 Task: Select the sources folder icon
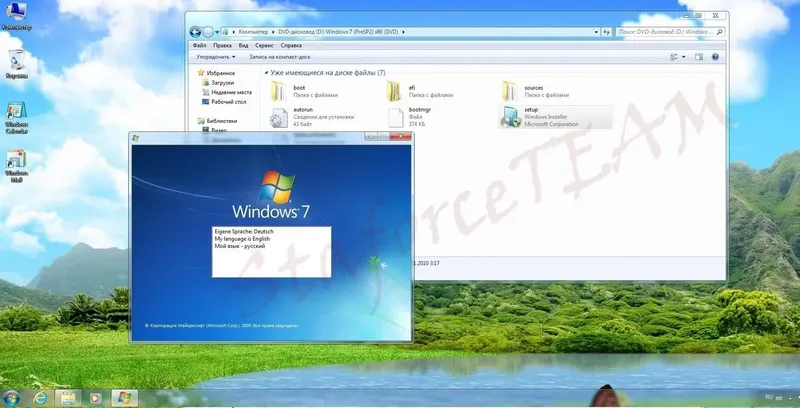coord(510,91)
